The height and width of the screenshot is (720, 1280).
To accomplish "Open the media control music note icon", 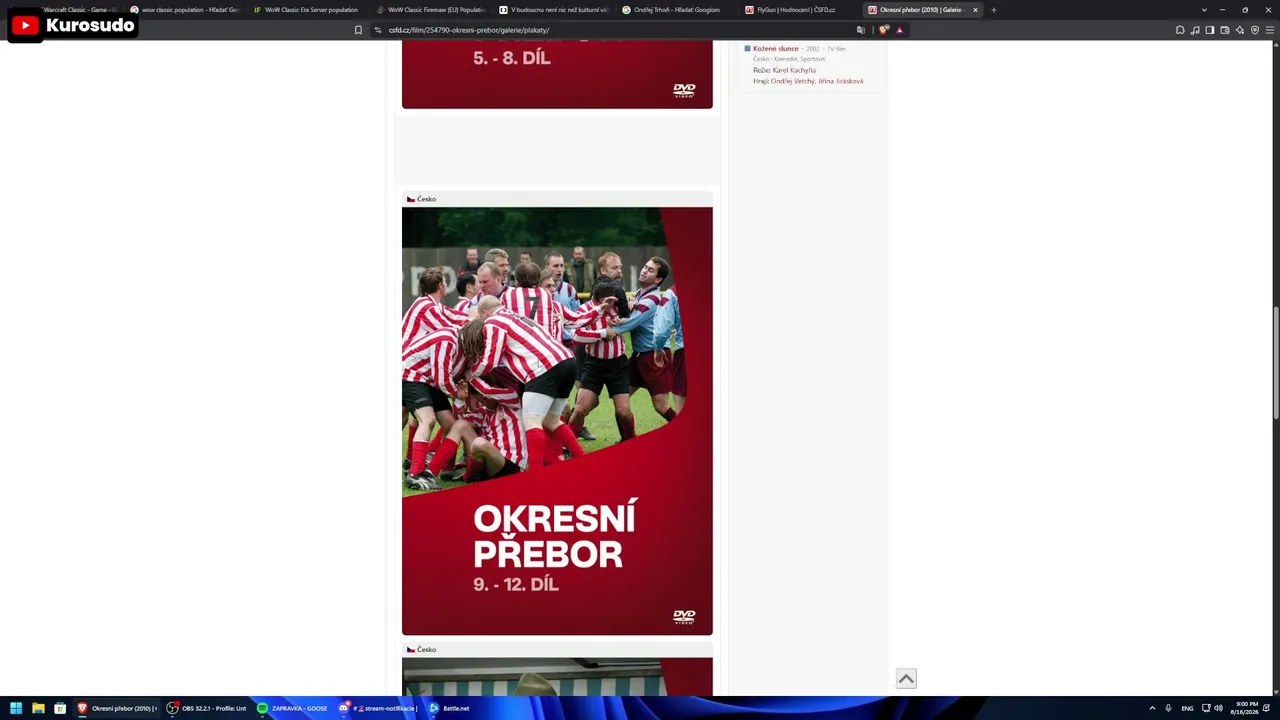I will (1195, 30).
